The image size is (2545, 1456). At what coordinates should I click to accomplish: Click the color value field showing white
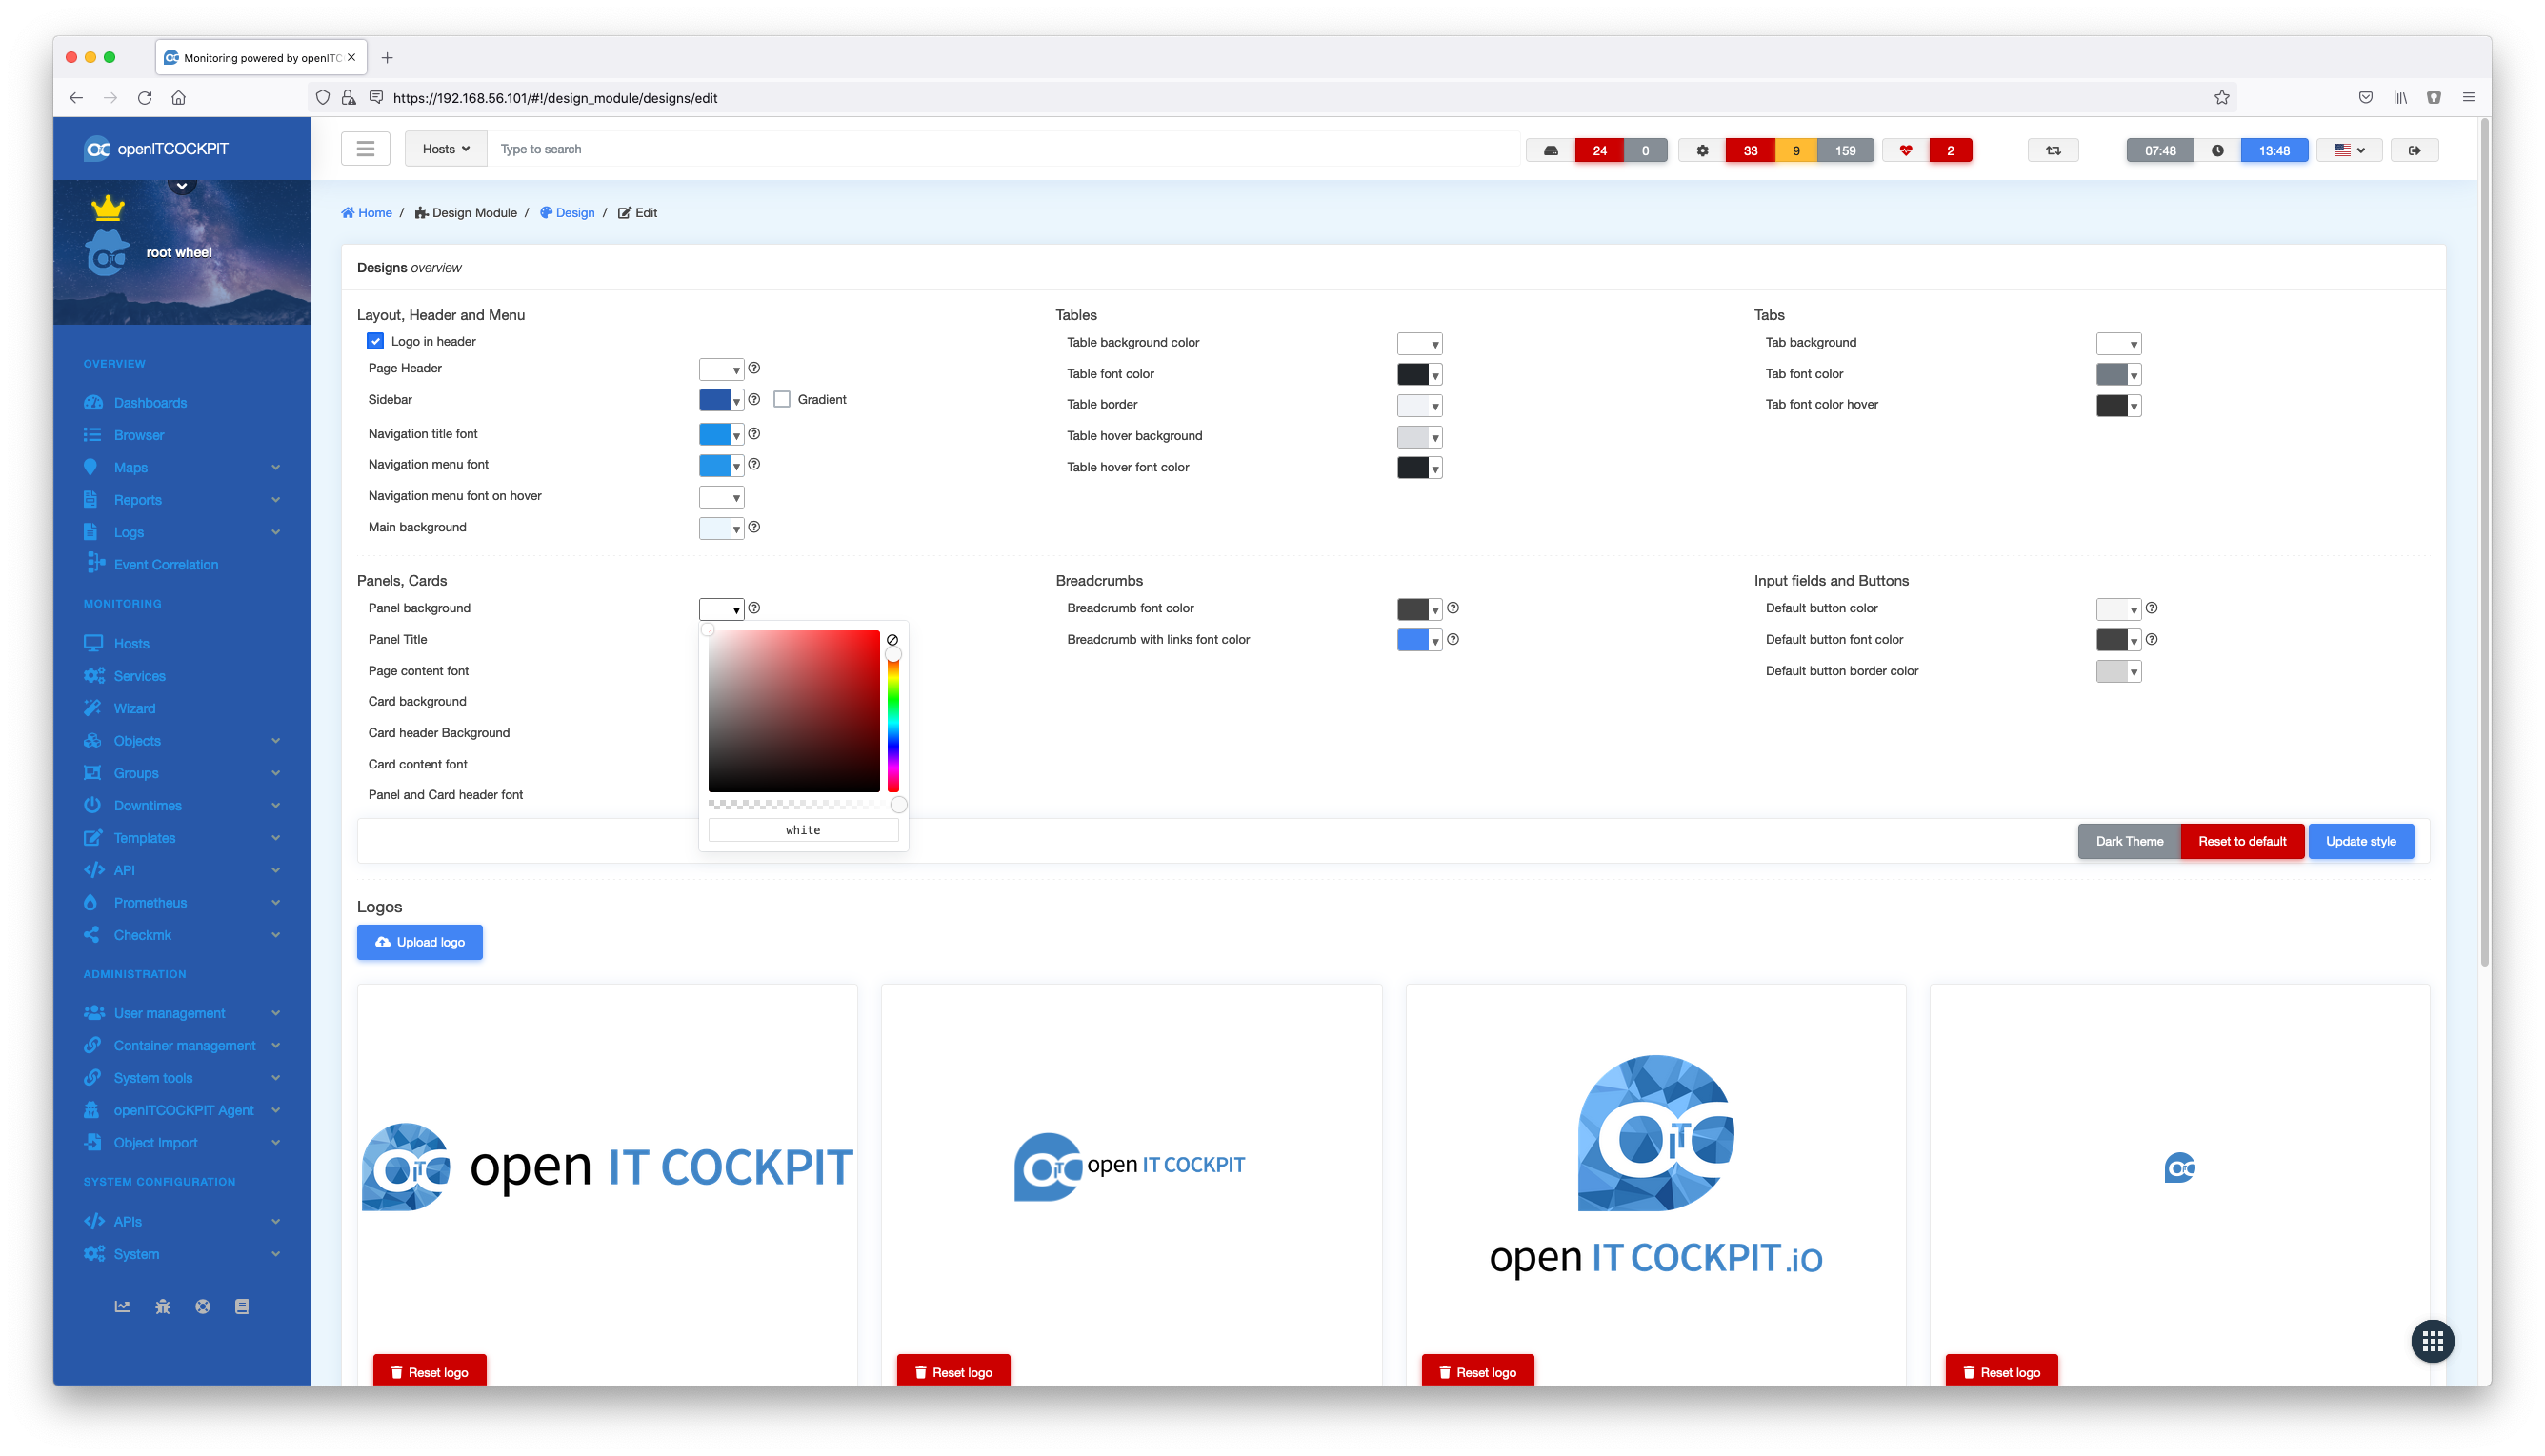coord(803,830)
